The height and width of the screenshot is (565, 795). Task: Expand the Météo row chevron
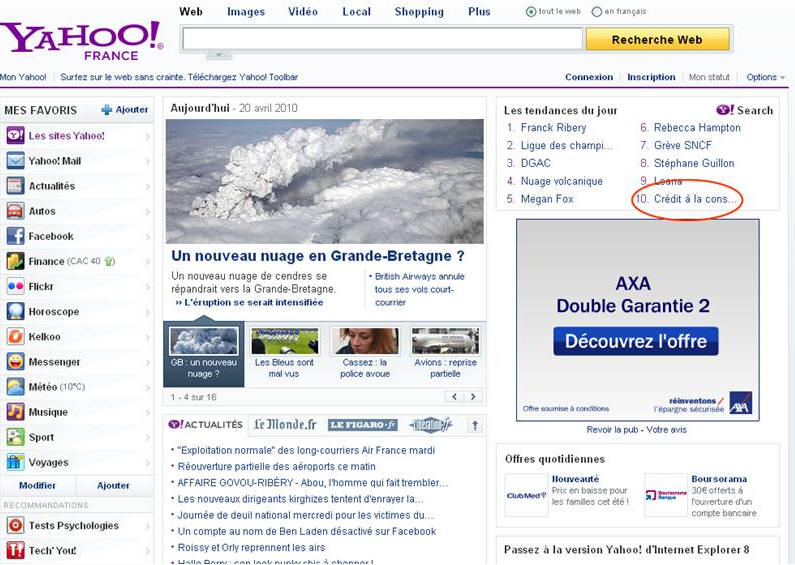click(148, 387)
